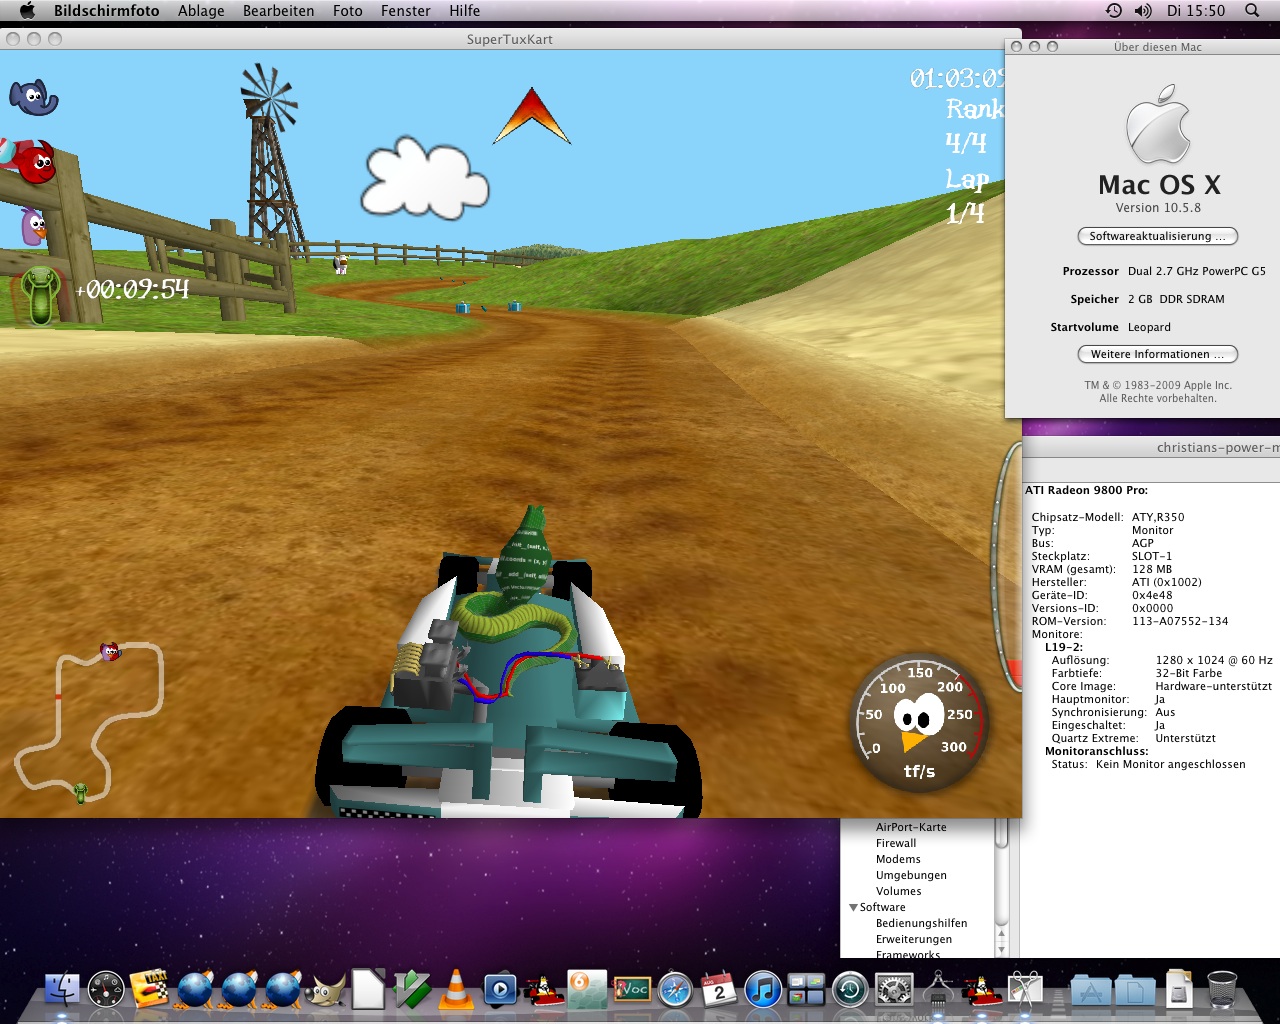Select Umgebungen in the profiler sidebar

[911, 875]
